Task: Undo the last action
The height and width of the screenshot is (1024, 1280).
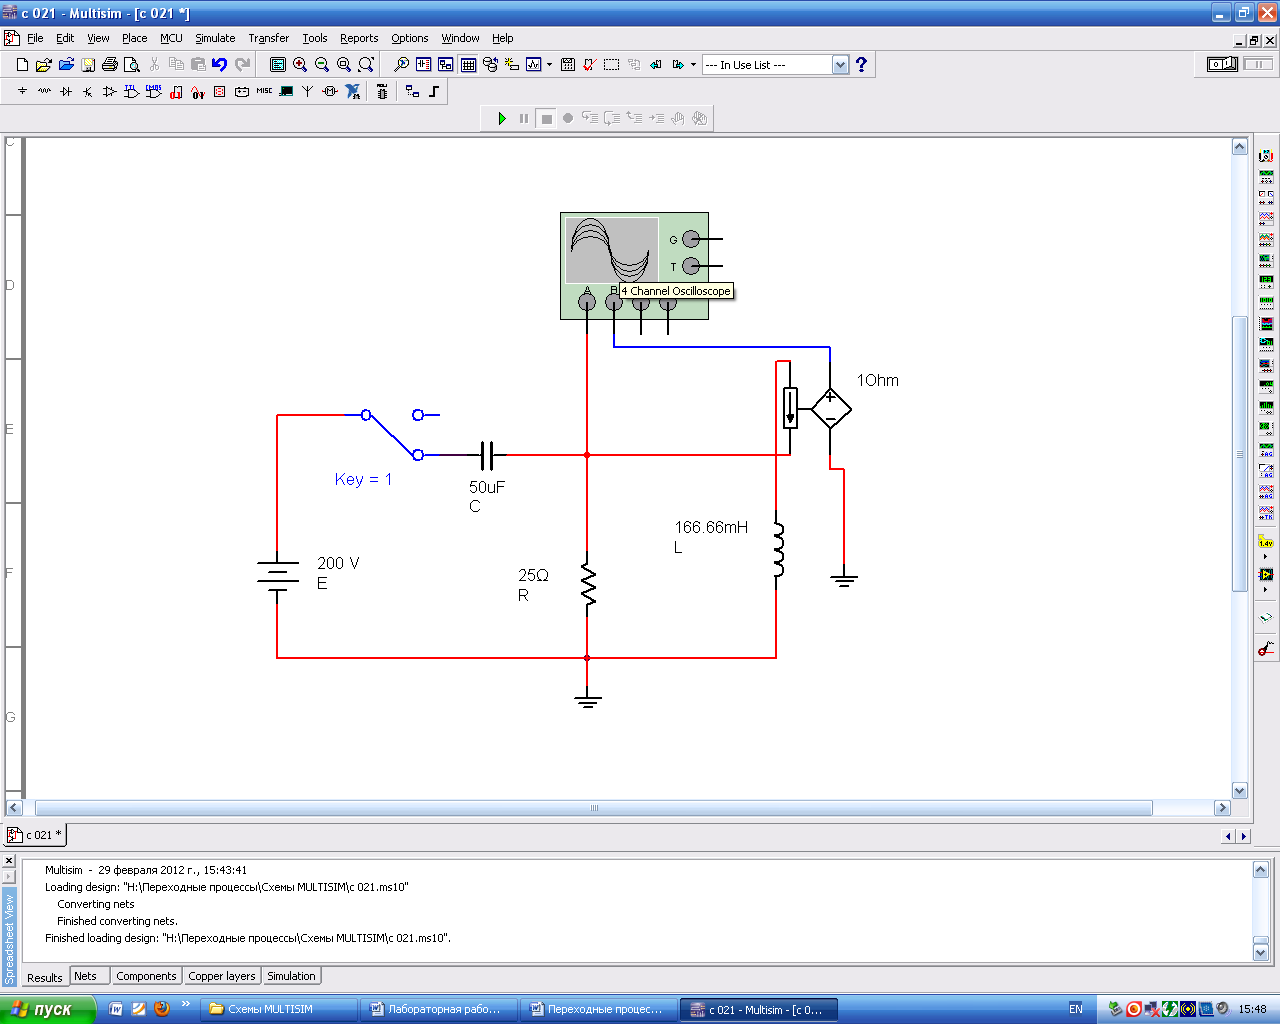Action: 220,64
